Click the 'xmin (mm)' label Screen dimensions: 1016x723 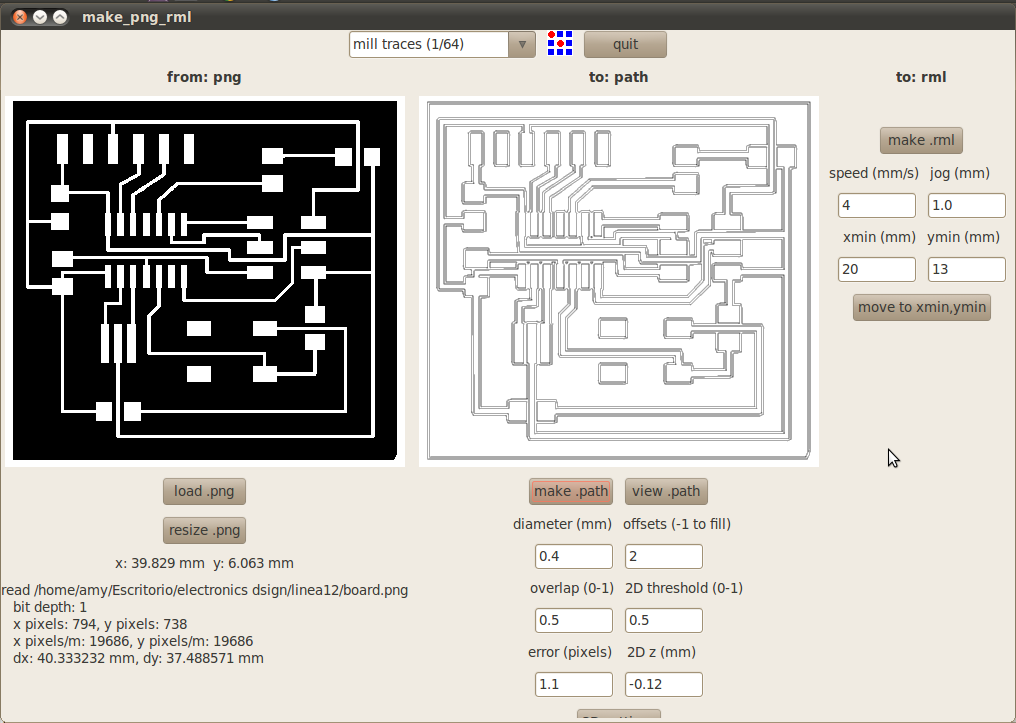(879, 237)
